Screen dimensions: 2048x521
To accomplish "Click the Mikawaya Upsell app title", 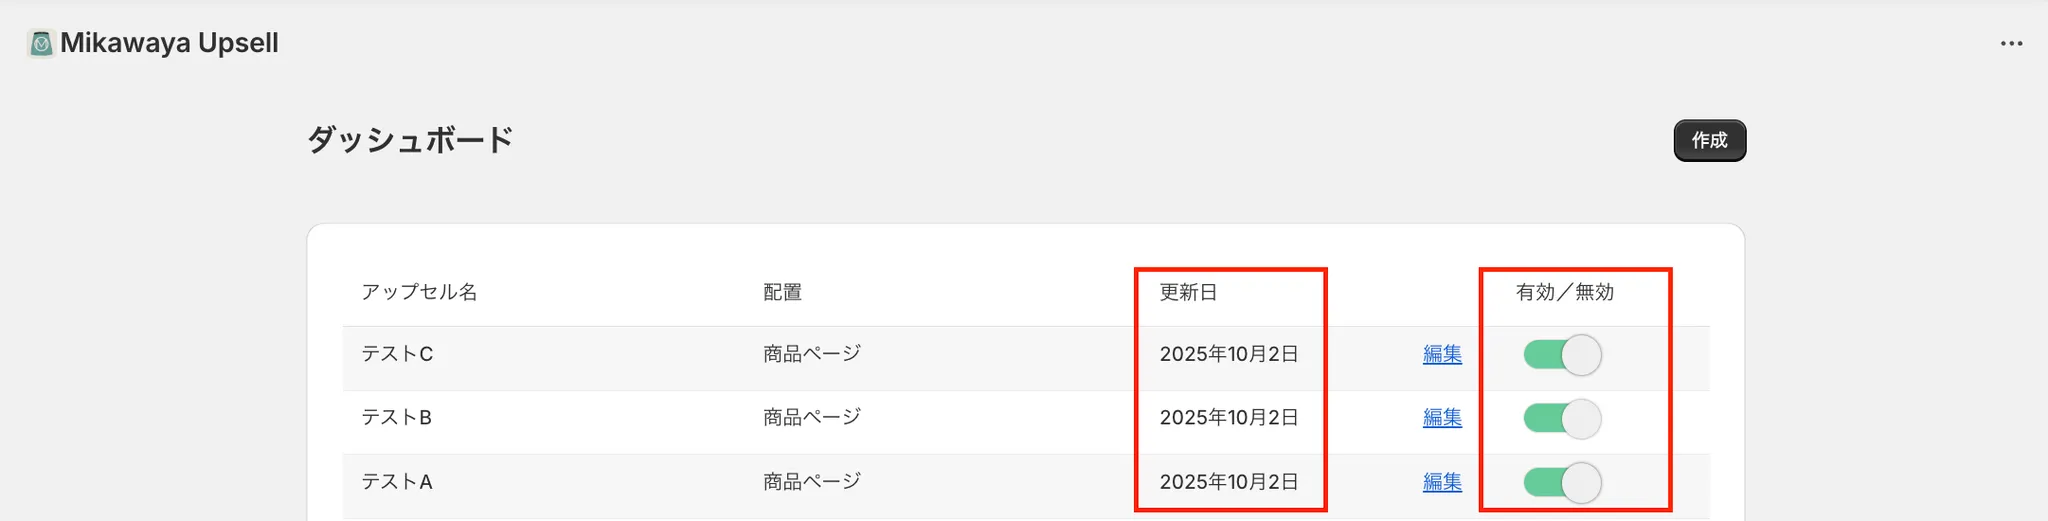I will [169, 43].
